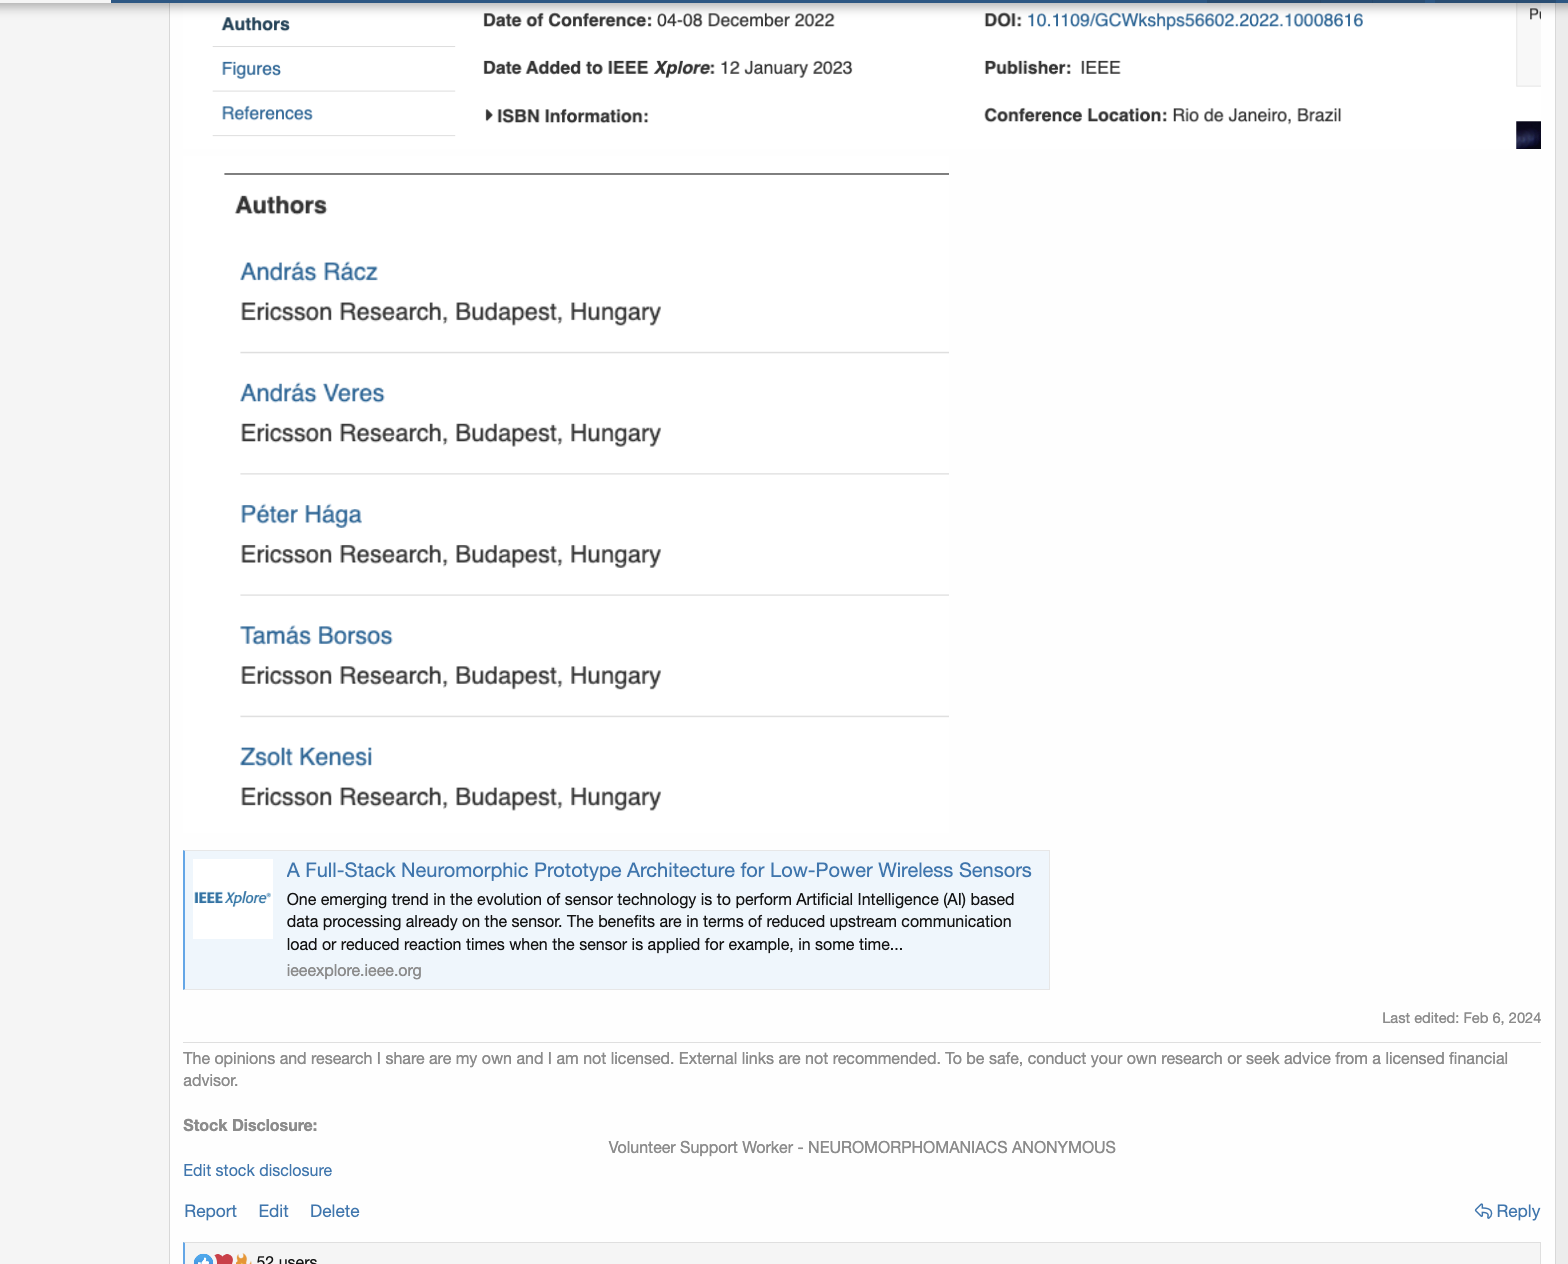Go to the References tab
This screenshot has height=1264, width=1568.
pyautogui.click(x=267, y=114)
